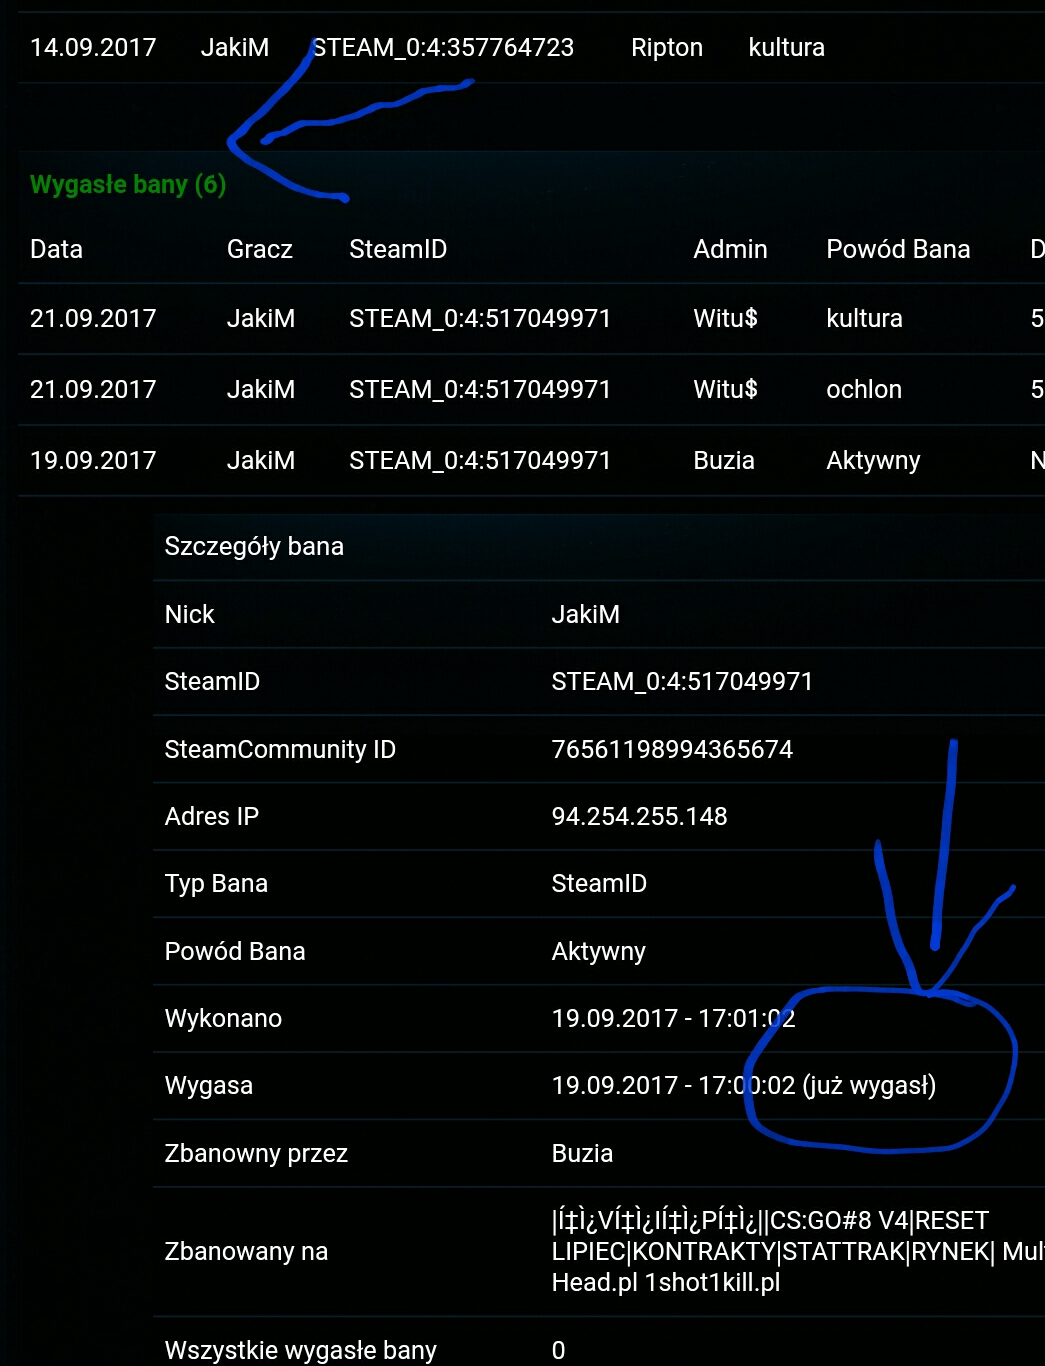1045x1366 pixels.
Task: Click the 'Admin' column header
Action: pyautogui.click(x=730, y=249)
